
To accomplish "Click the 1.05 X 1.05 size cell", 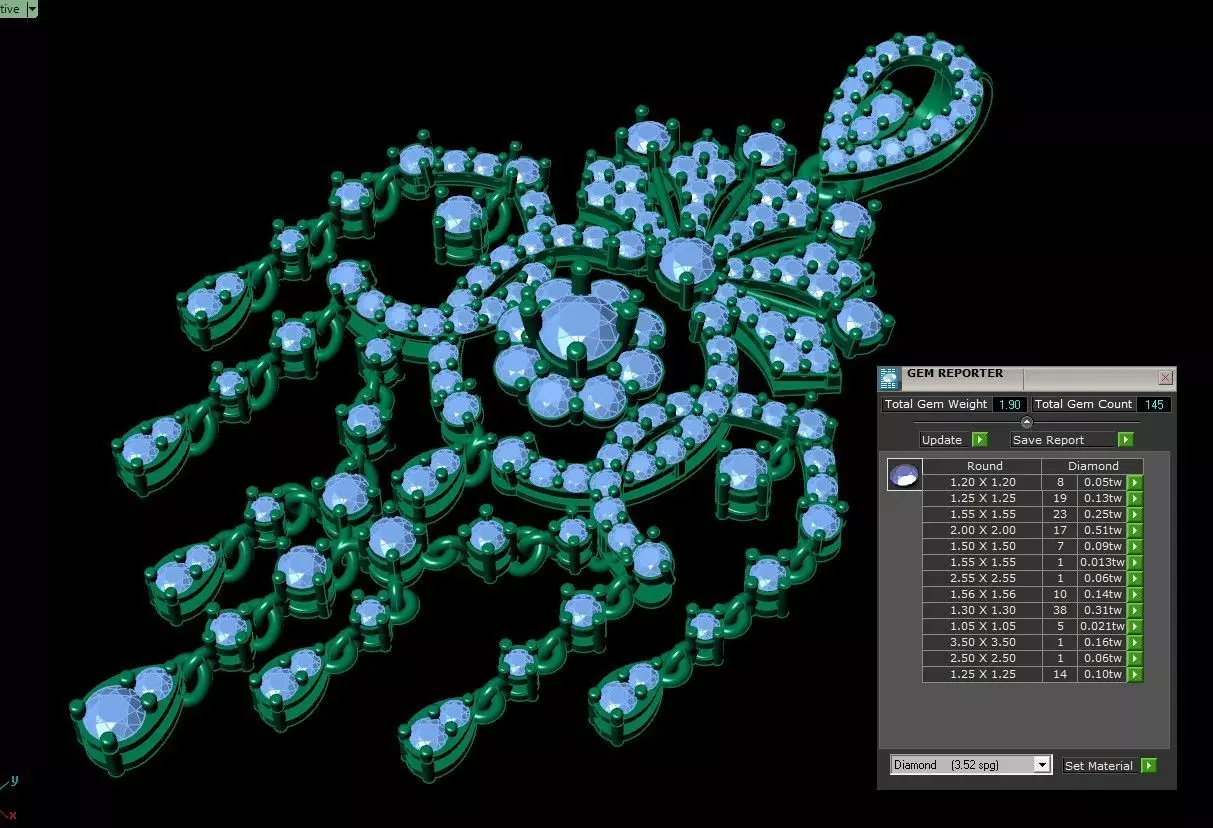I will [x=982, y=626].
